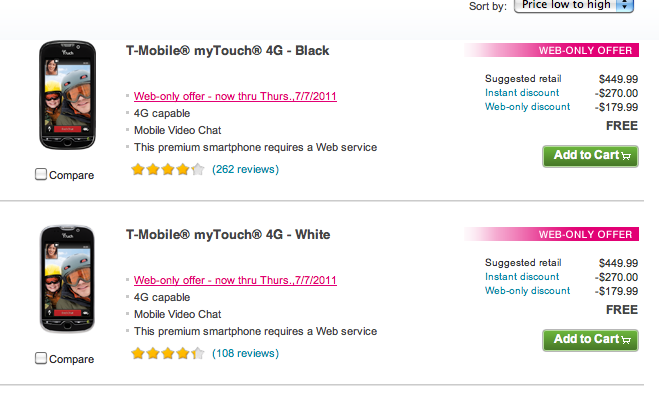The height and width of the screenshot is (399, 659).
Task: Check Compare for myTouch 4G Black
Action: coord(41,174)
